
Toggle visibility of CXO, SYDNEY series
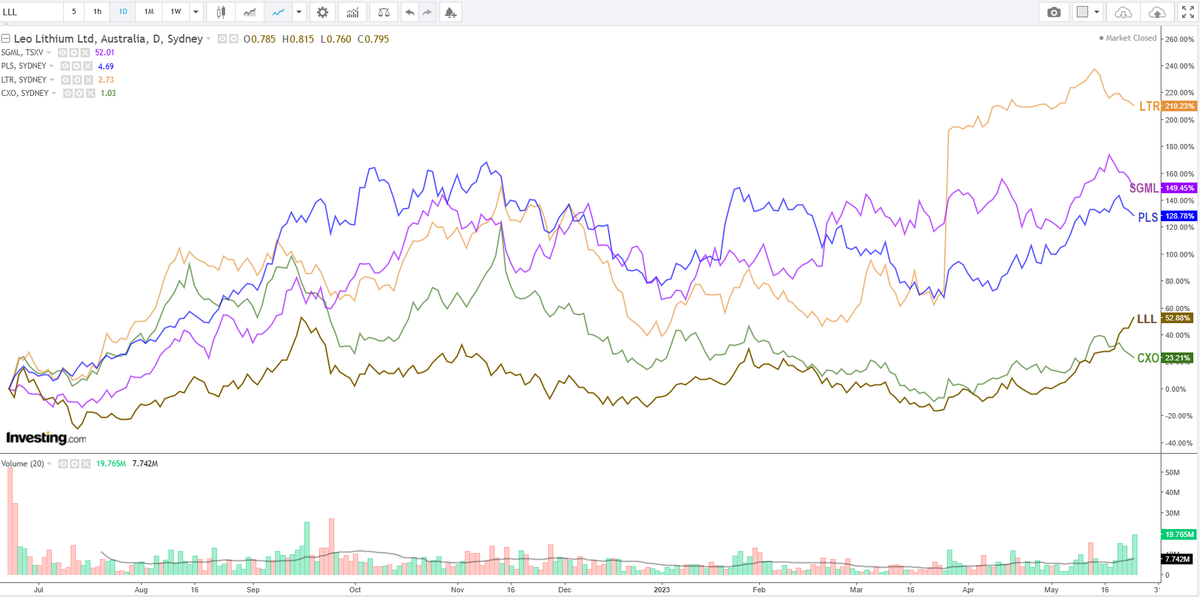(68, 93)
